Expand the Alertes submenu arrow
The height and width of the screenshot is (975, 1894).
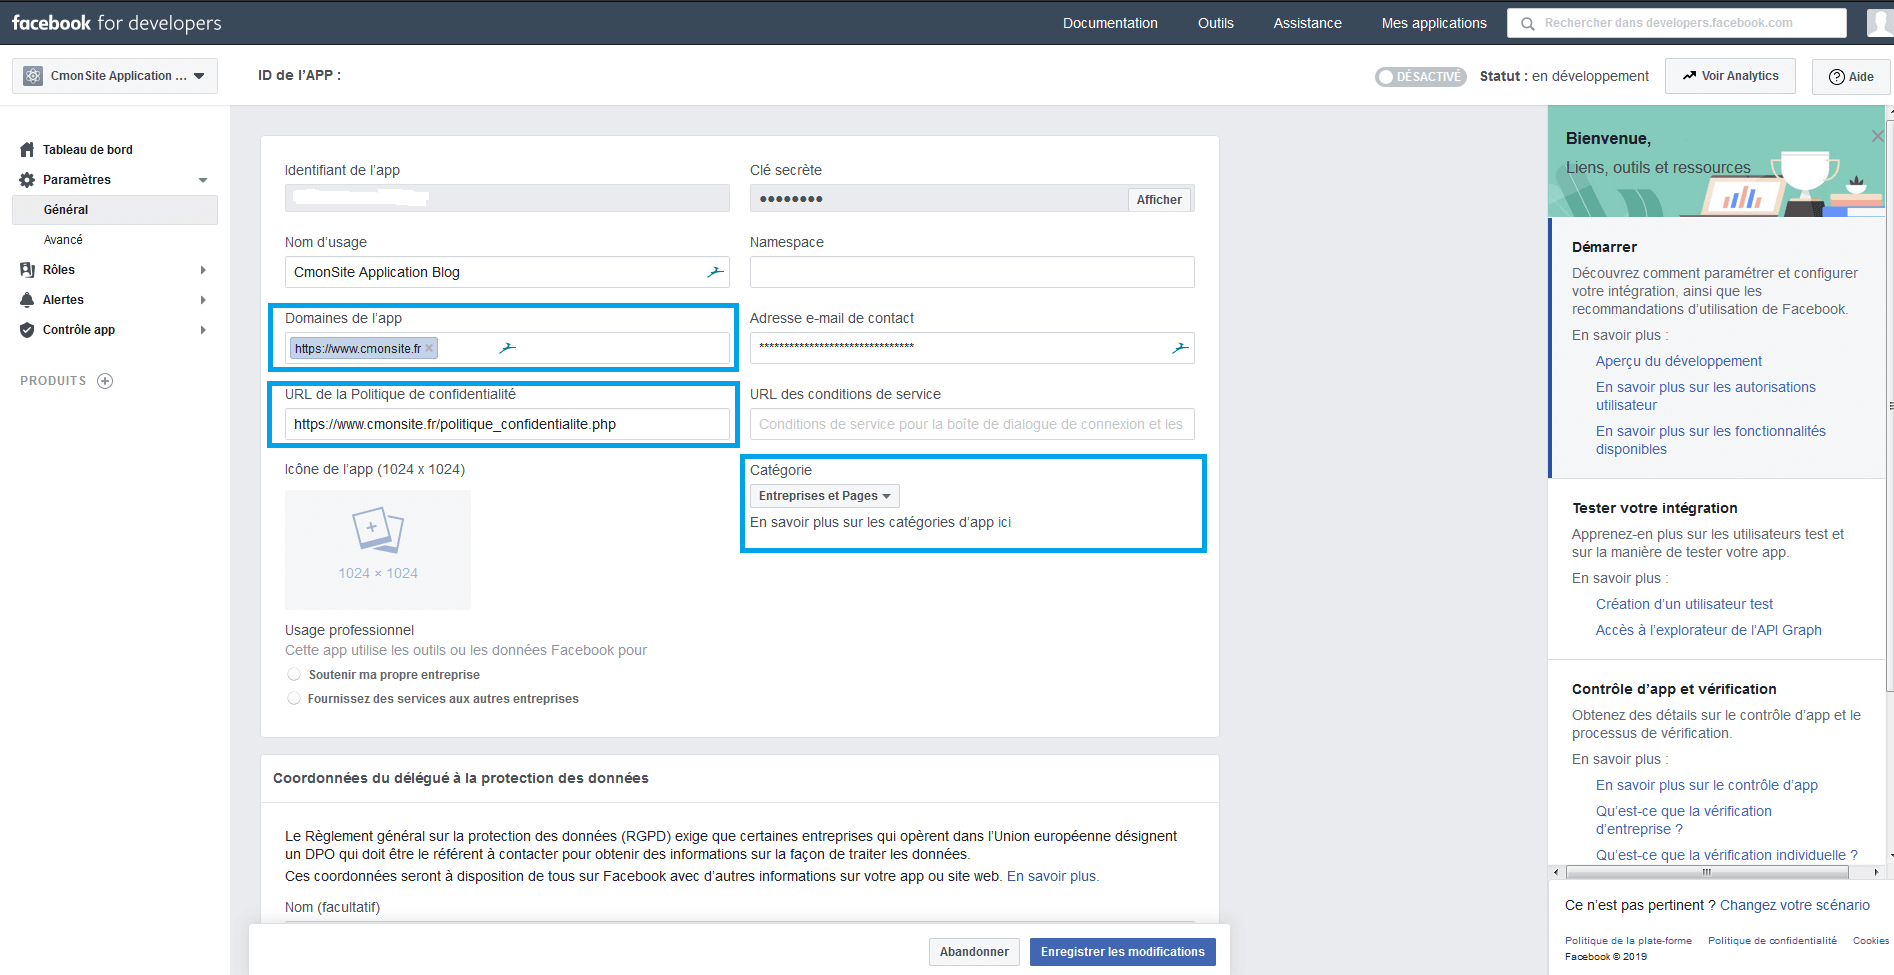pyautogui.click(x=203, y=300)
